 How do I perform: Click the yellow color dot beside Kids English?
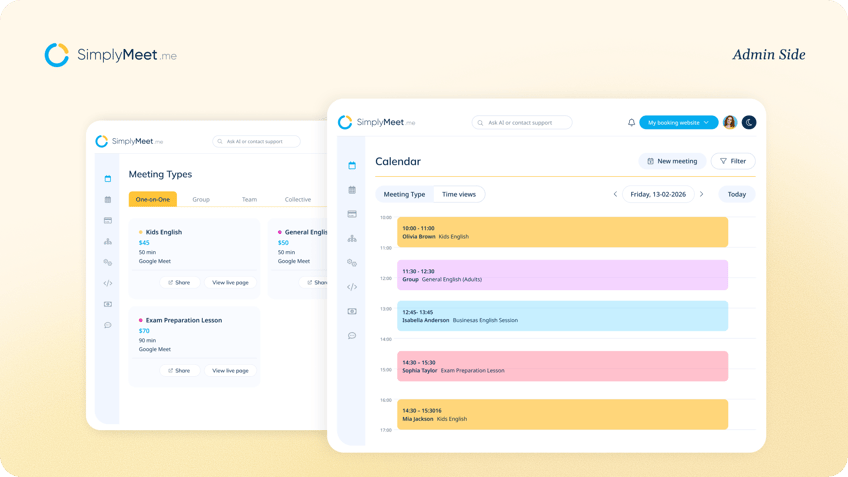[141, 232]
